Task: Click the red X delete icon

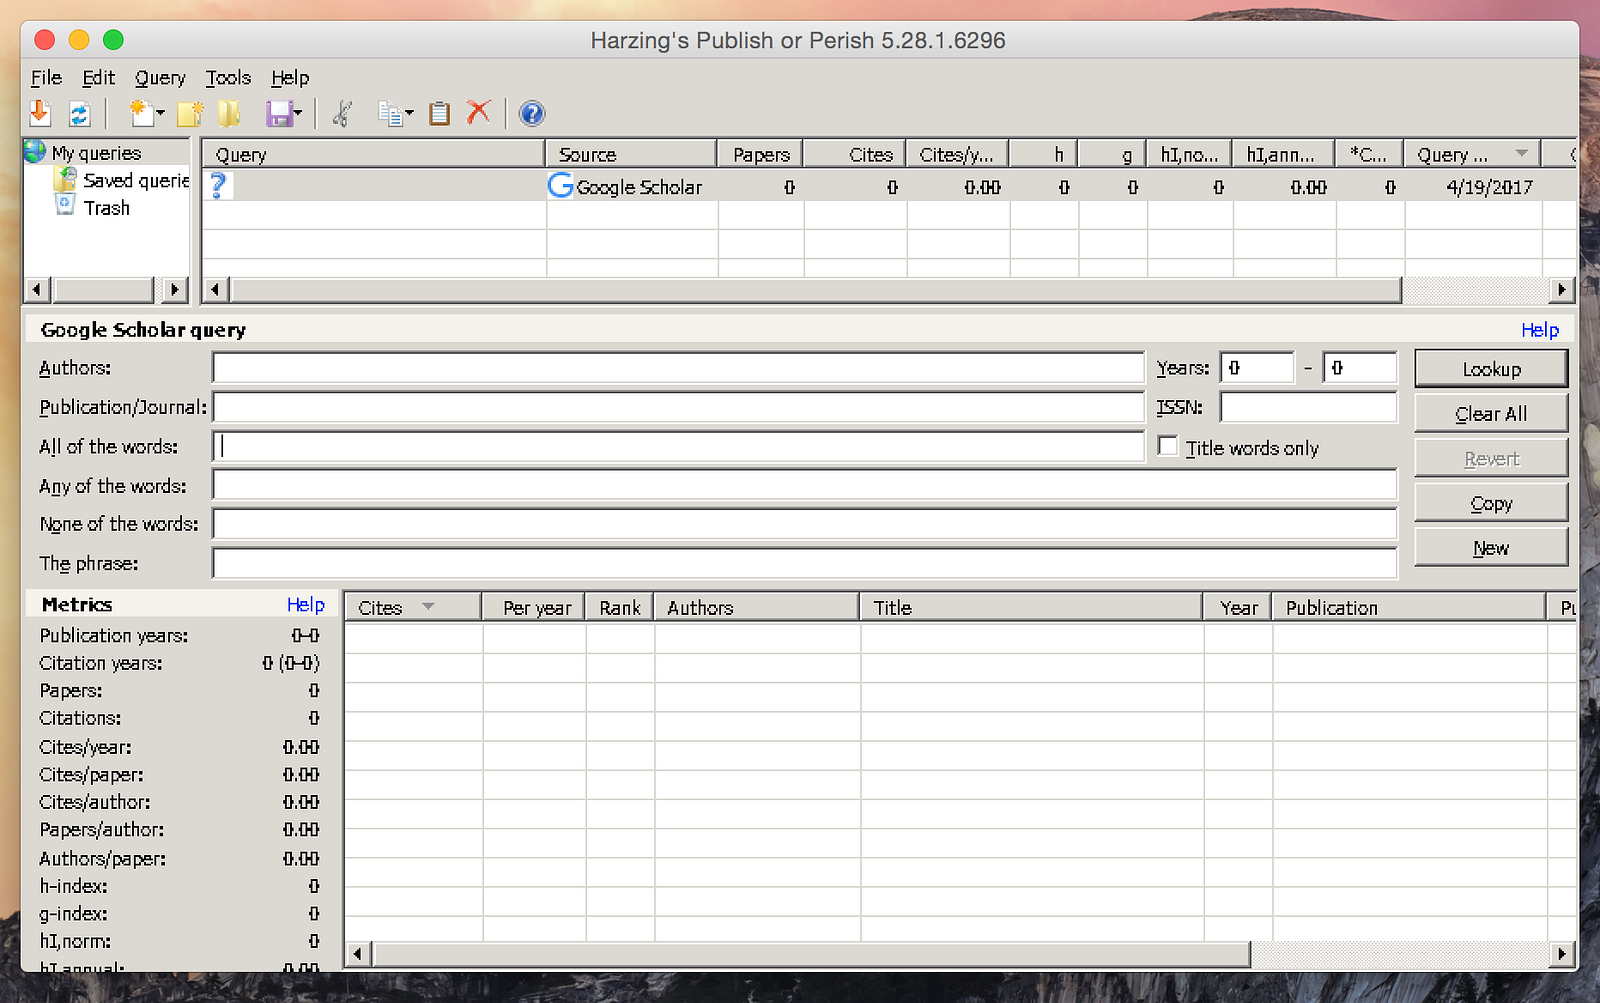Action: click(x=479, y=112)
